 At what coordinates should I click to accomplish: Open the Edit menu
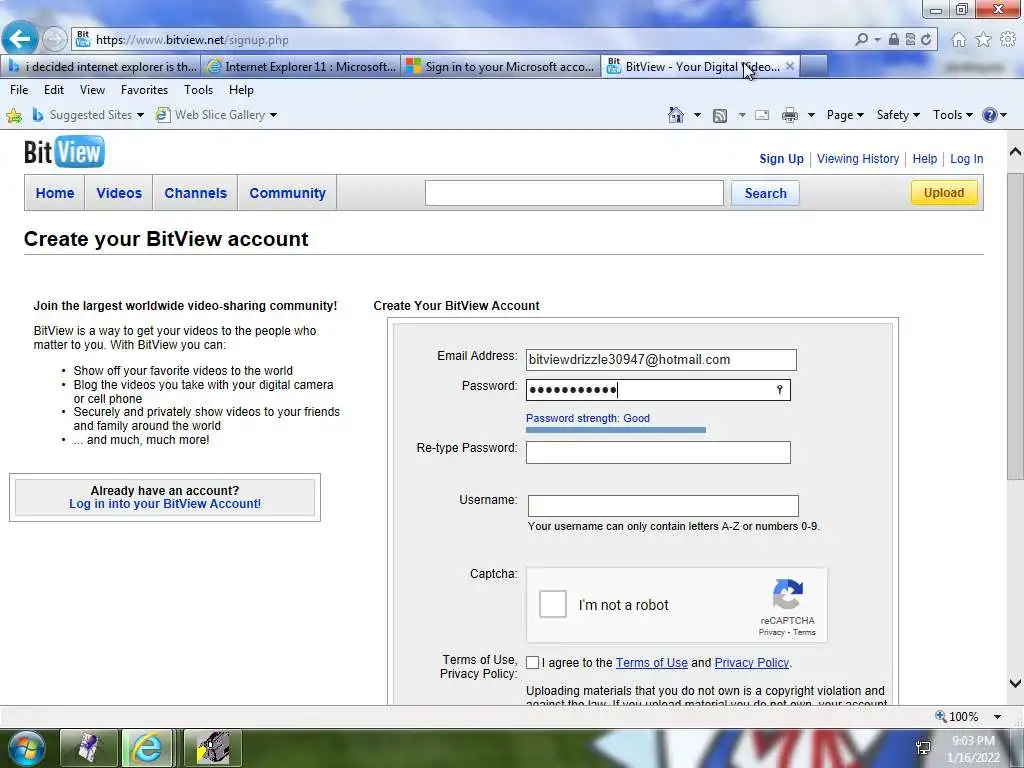point(54,90)
